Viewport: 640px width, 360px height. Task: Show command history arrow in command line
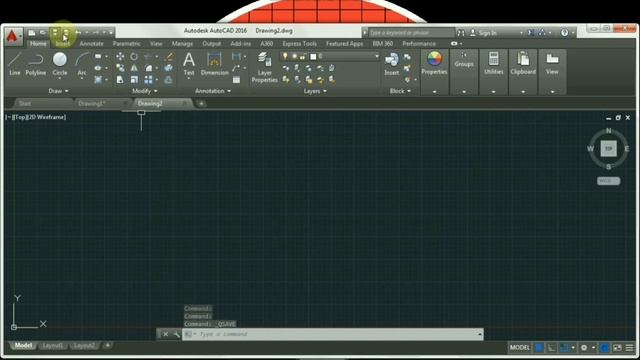pyautogui.click(x=480, y=334)
